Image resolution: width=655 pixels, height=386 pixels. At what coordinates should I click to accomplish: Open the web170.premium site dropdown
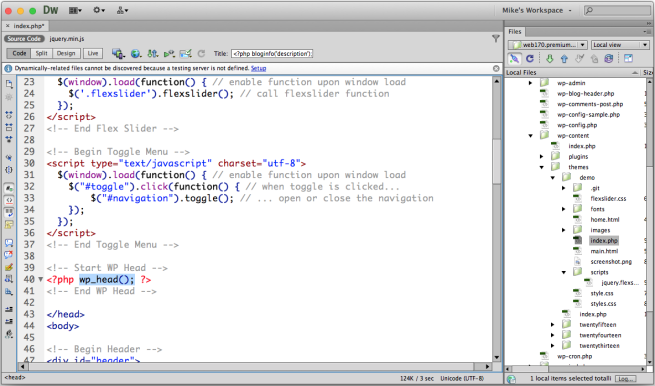pyautogui.click(x=548, y=45)
